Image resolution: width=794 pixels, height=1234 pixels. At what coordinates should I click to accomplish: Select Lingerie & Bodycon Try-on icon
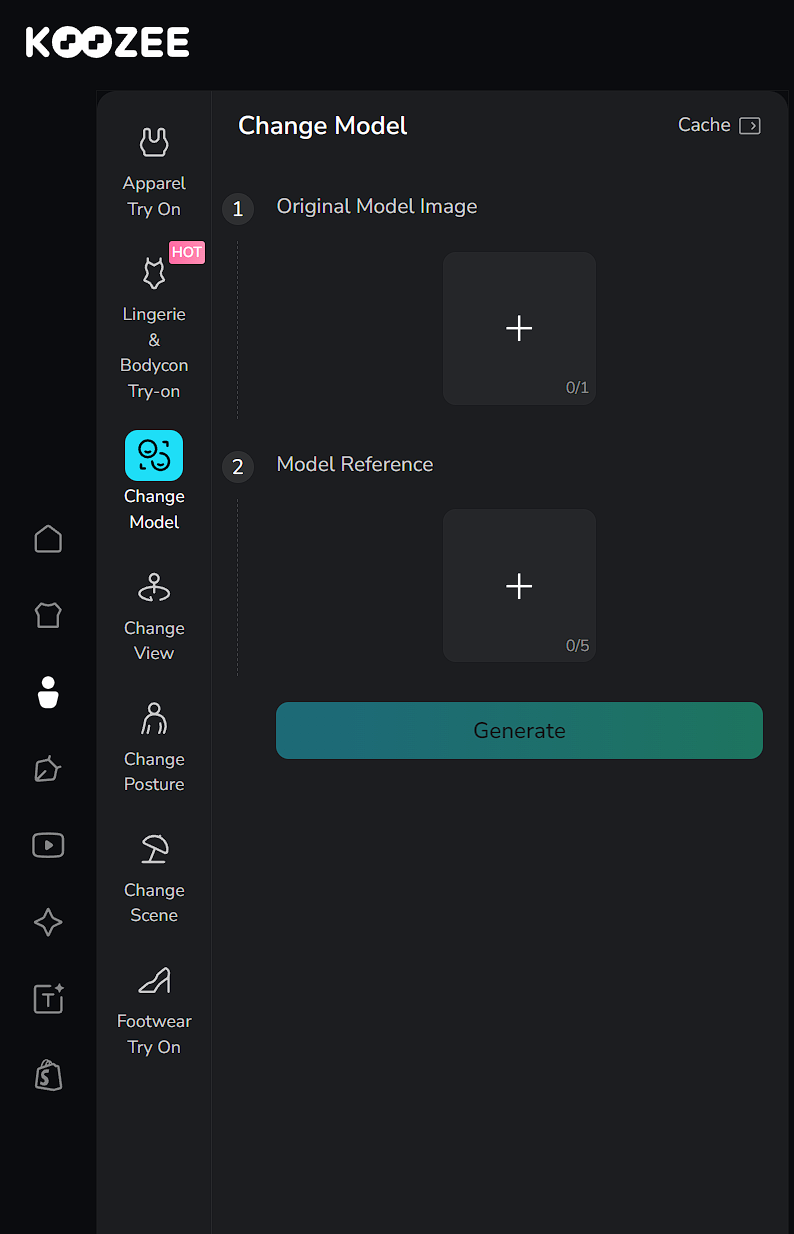point(154,273)
